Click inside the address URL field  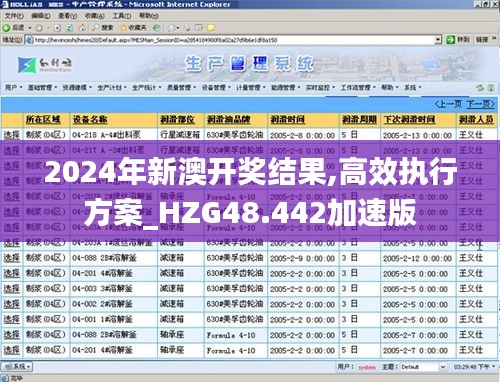[230, 40]
